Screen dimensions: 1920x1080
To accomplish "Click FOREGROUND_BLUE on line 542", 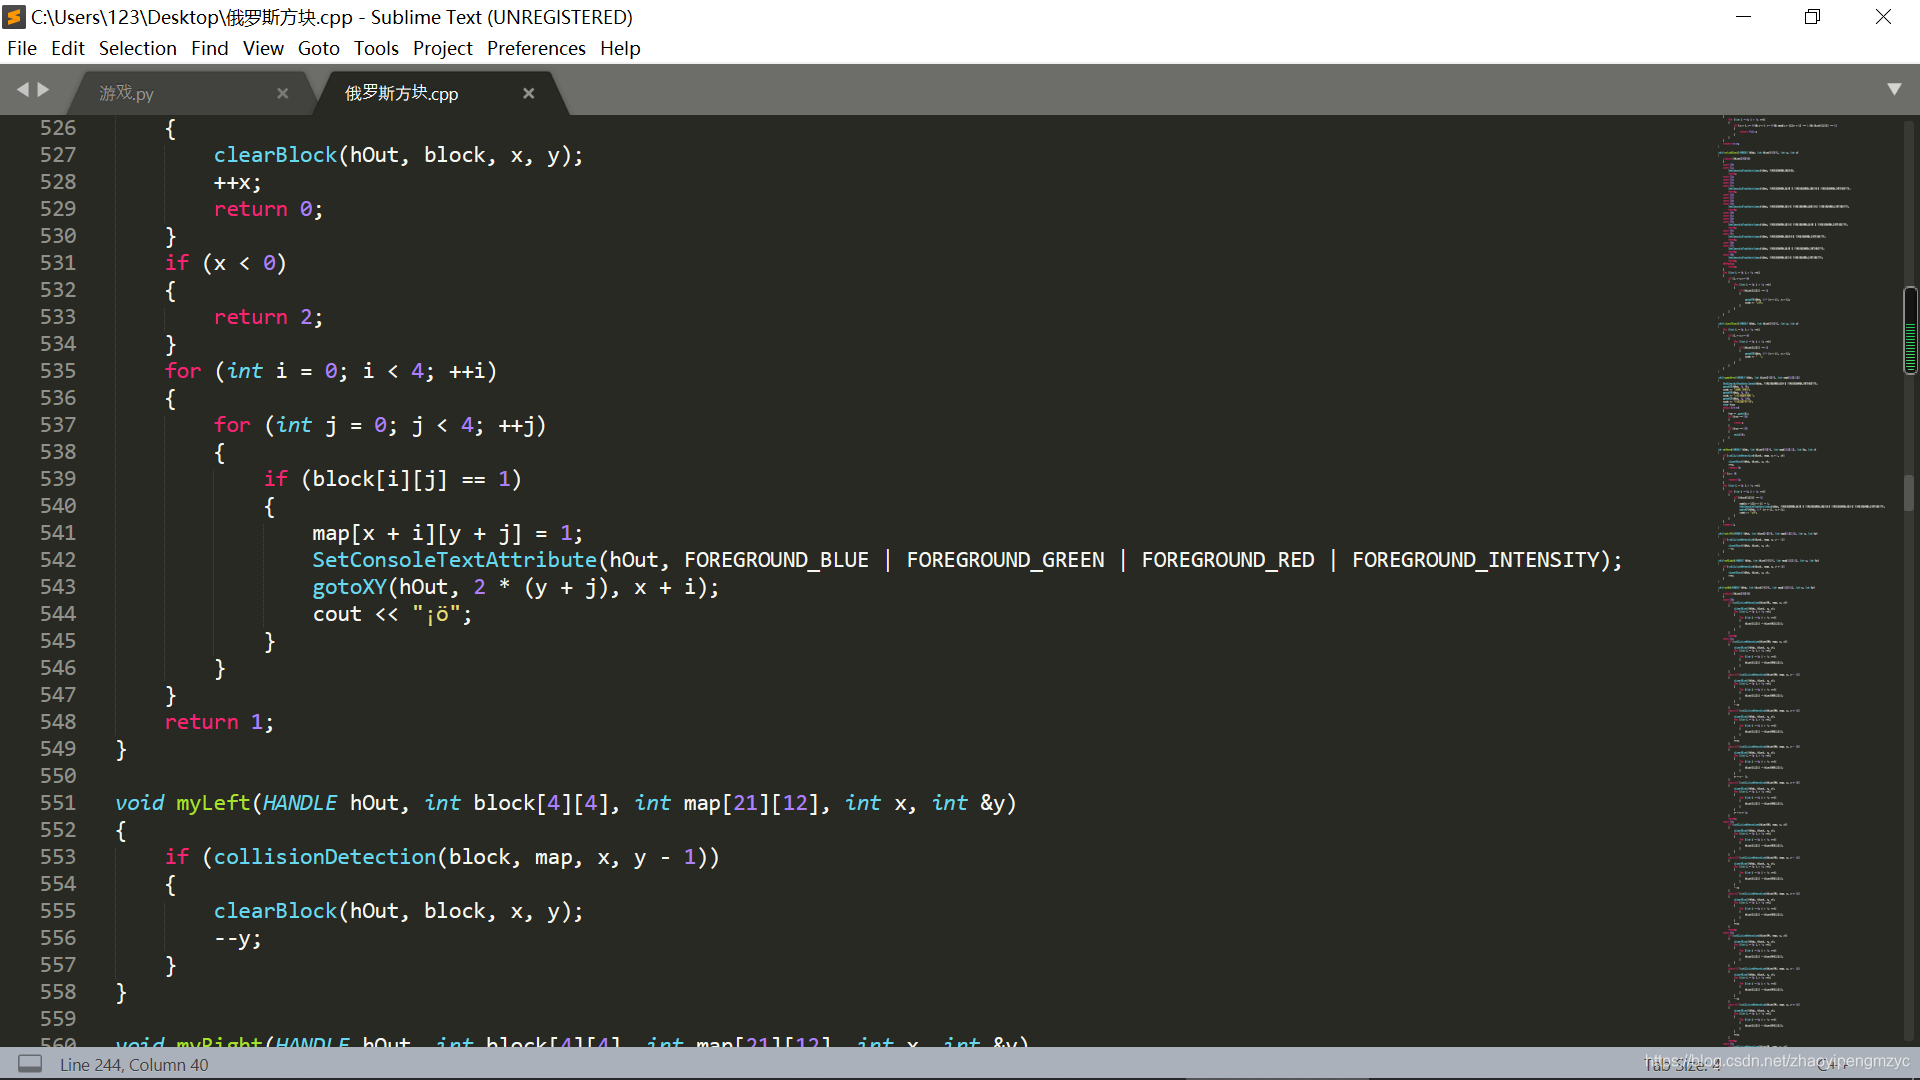I will pos(776,560).
